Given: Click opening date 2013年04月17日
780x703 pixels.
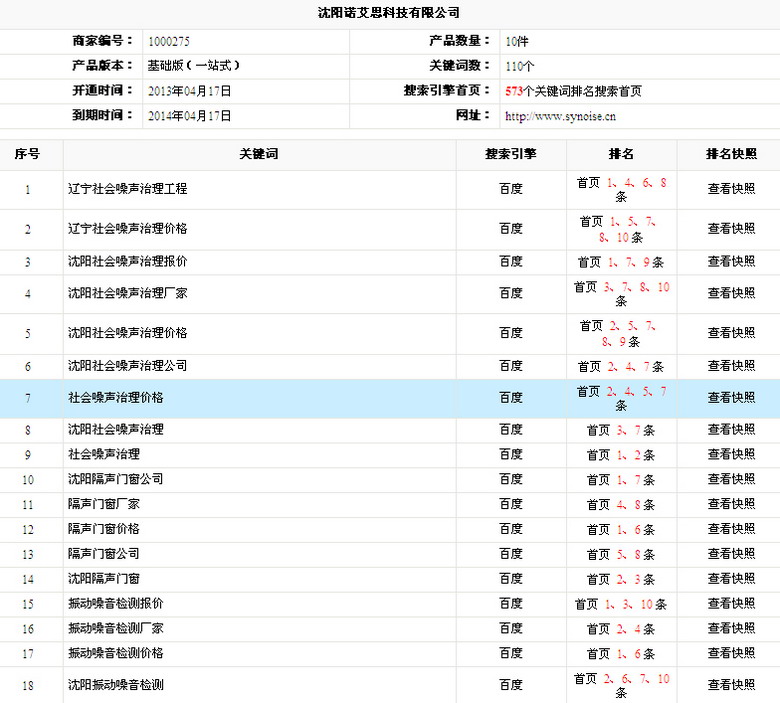Looking at the screenshot, I should (190, 92).
